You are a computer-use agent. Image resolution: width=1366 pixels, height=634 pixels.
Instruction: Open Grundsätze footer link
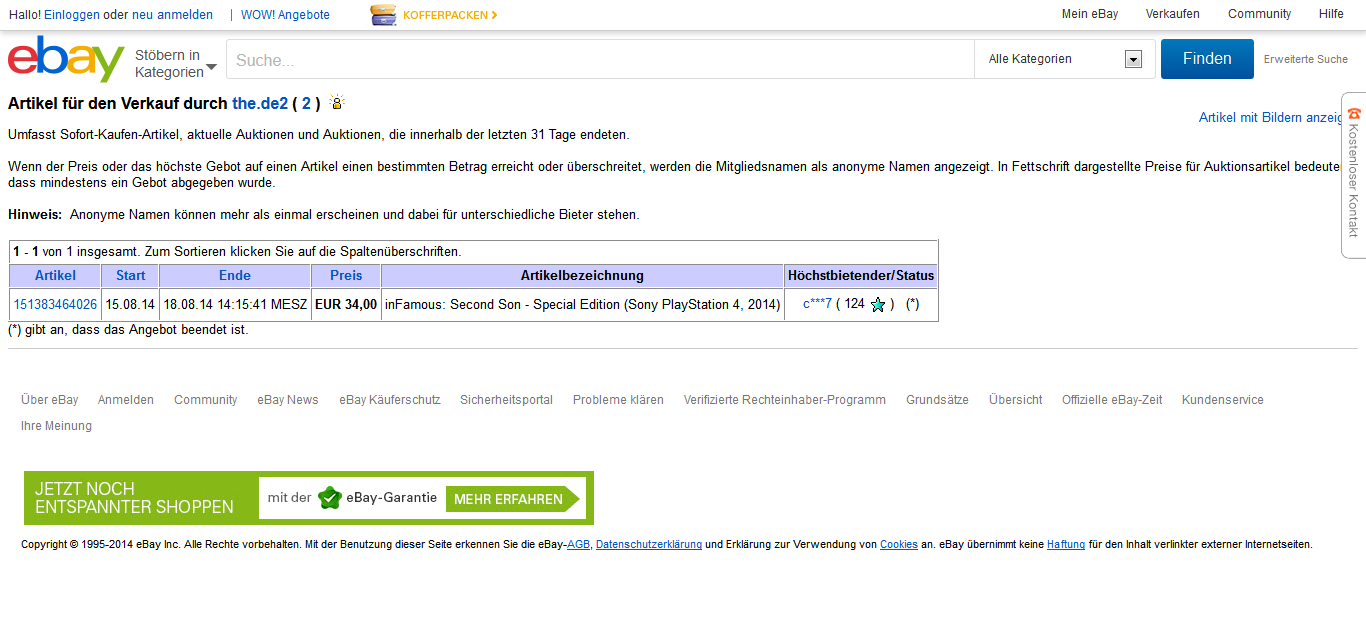tap(937, 400)
